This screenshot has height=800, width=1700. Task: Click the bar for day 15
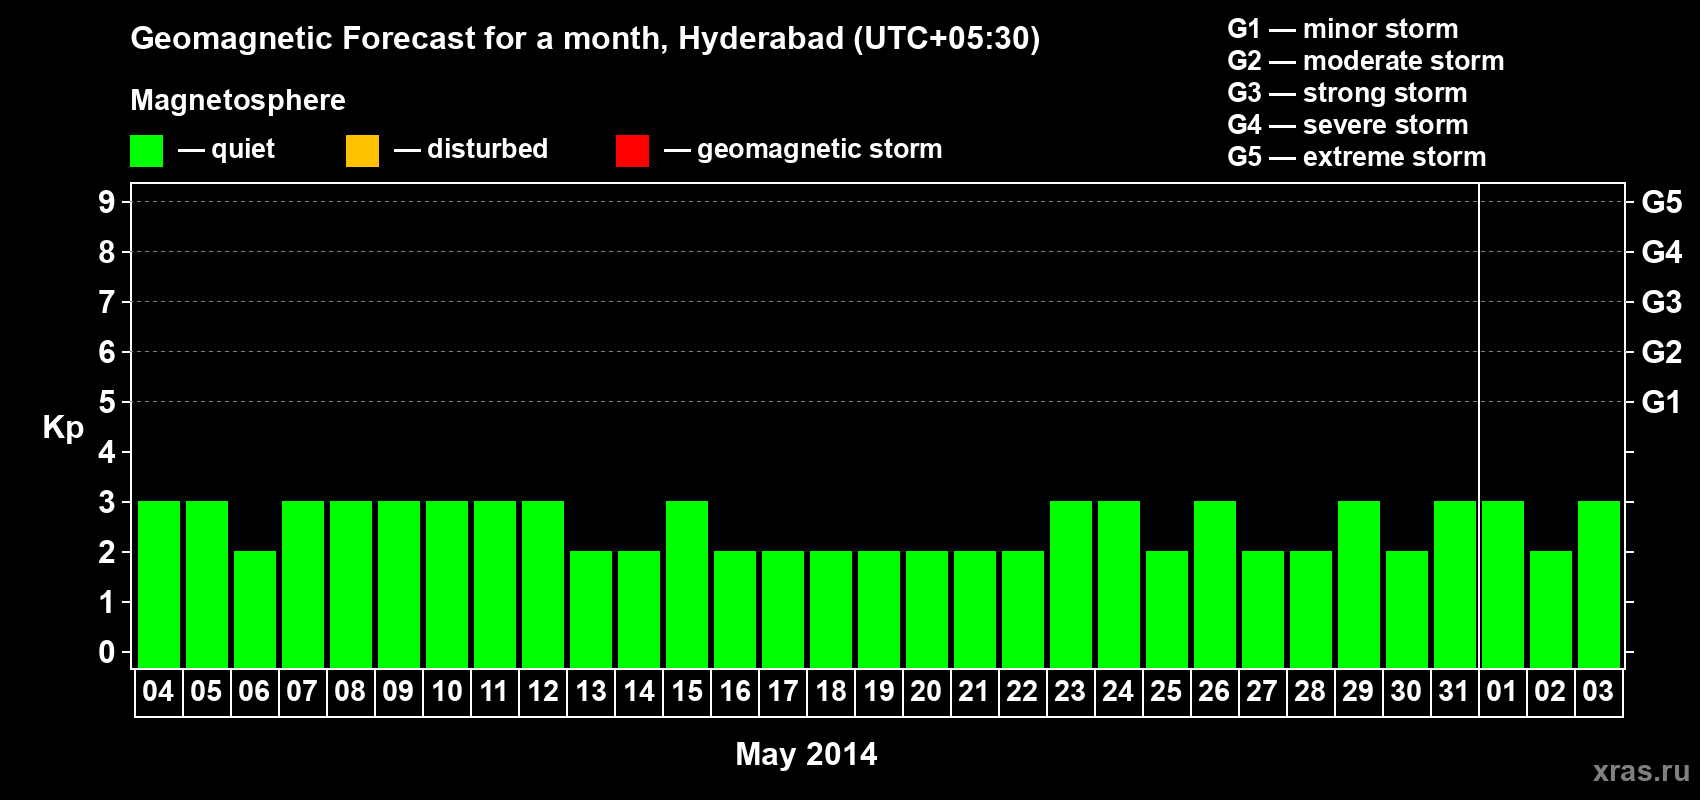click(x=687, y=584)
